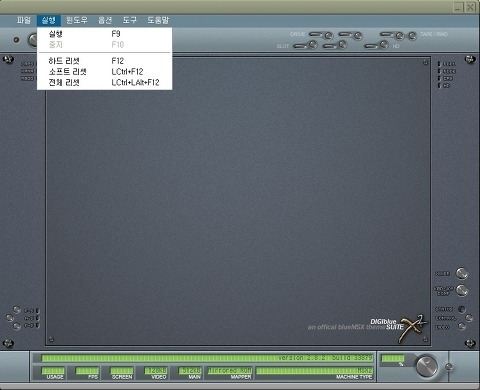Click the USAGE green display
This screenshot has width=480, height=390.
click(x=53, y=370)
